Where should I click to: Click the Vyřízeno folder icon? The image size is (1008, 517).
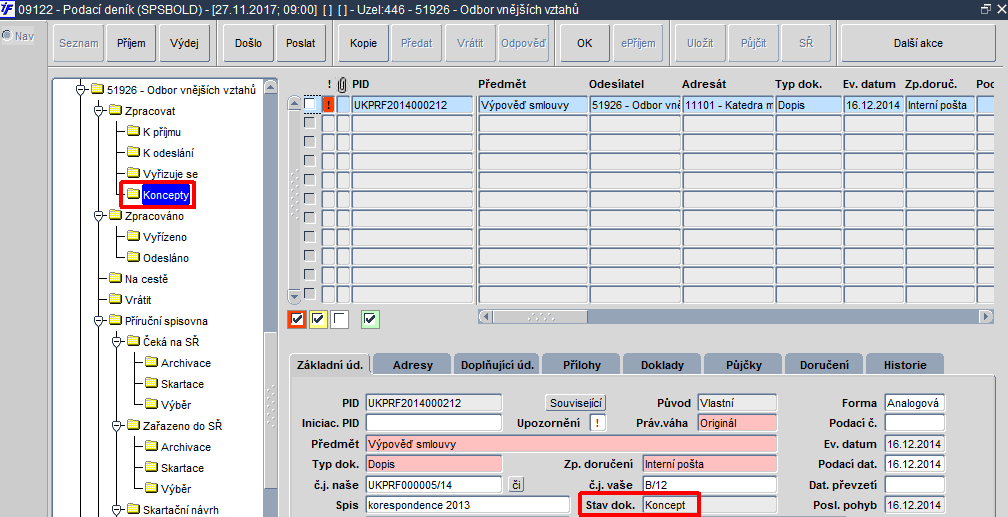[133, 236]
